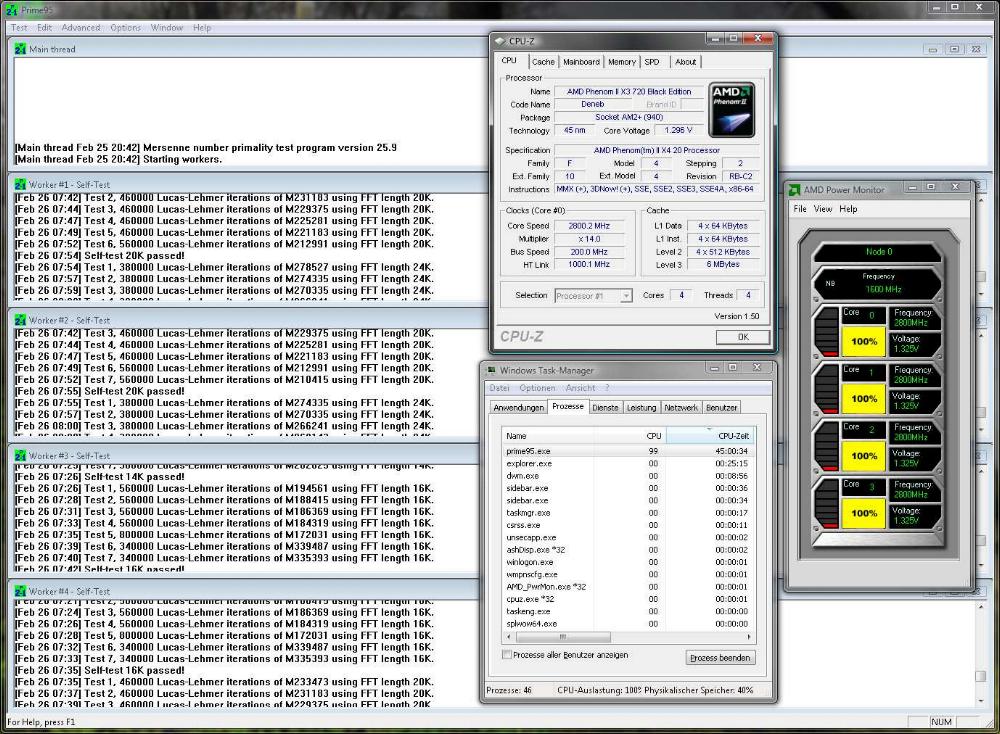Open the File menu in AMD Power Monitor
This screenshot has width=1000, height=734.
pyautogui.click(x=800, y=209)
